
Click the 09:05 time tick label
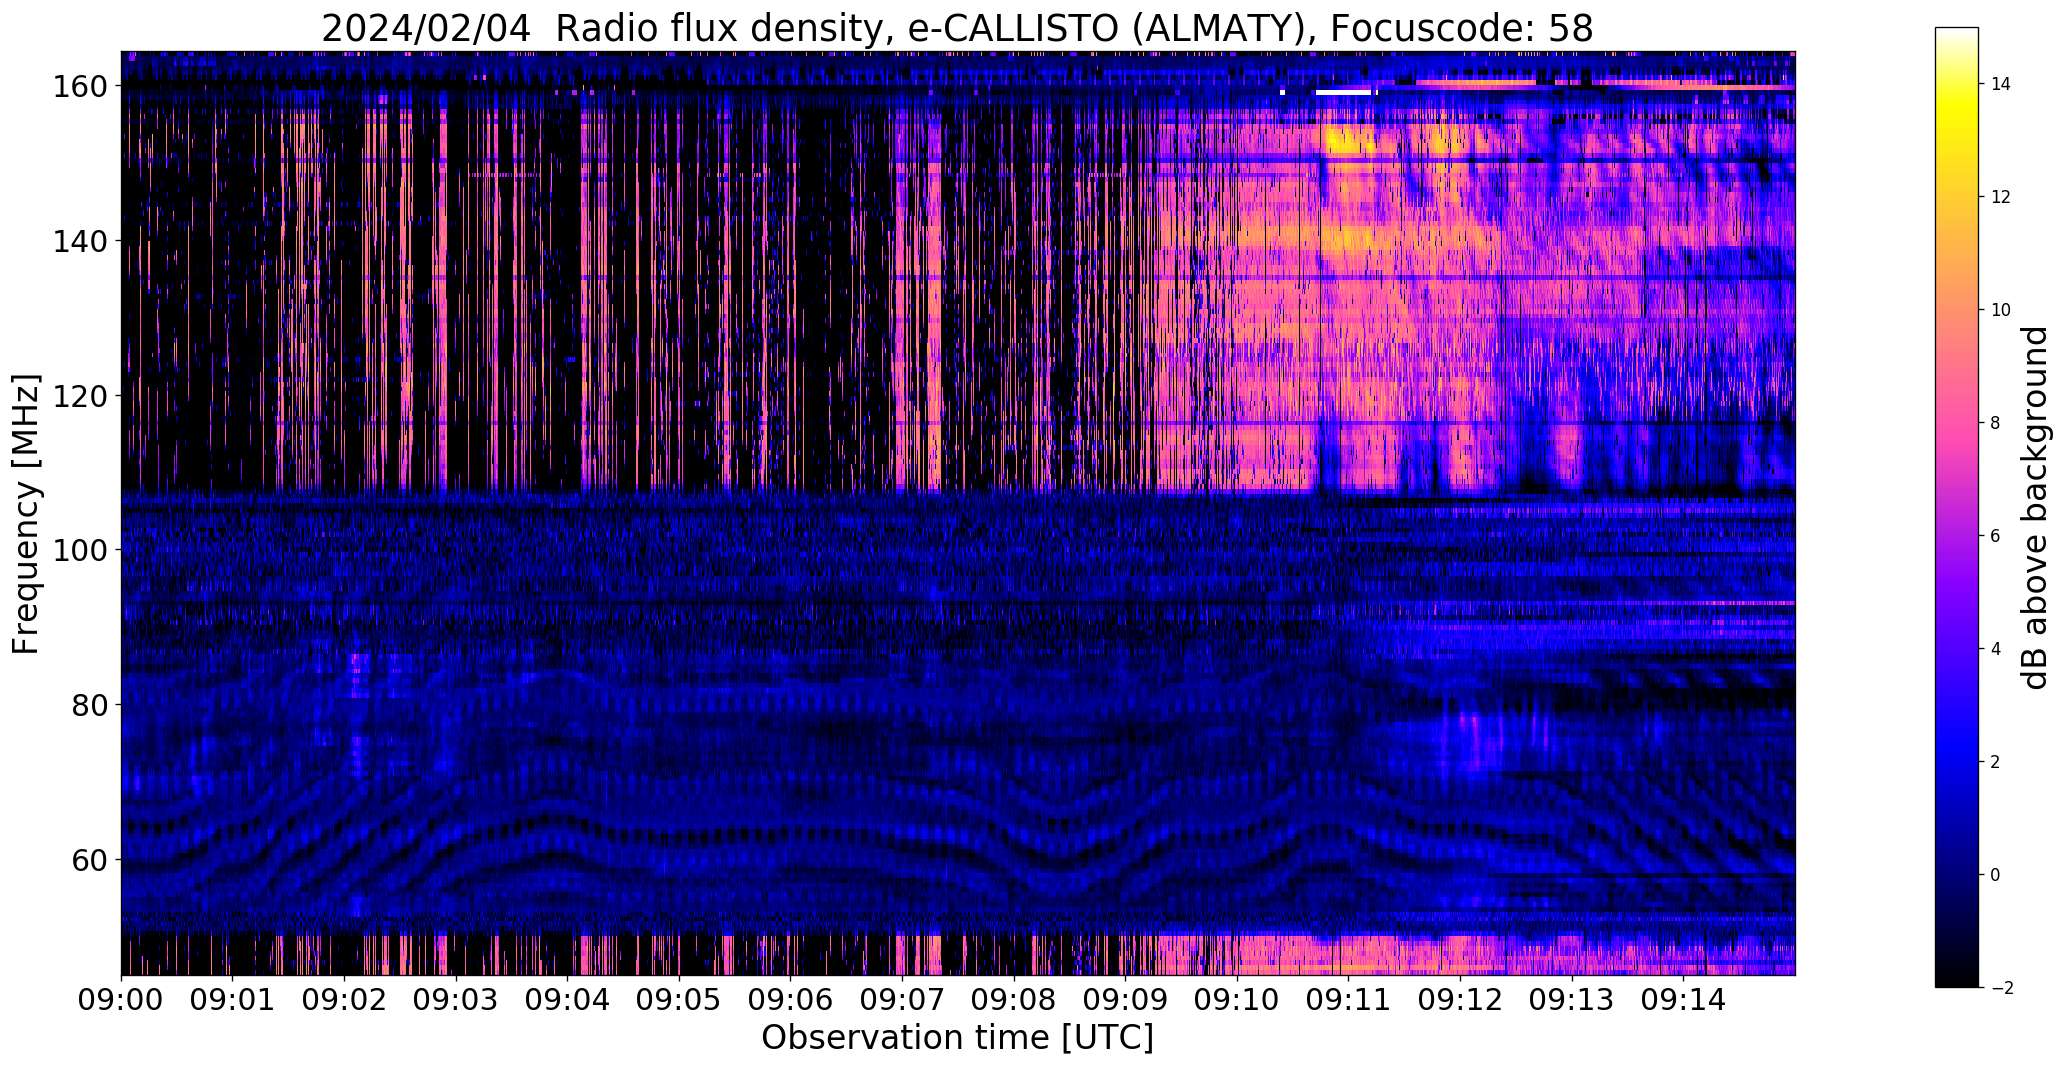679,999
